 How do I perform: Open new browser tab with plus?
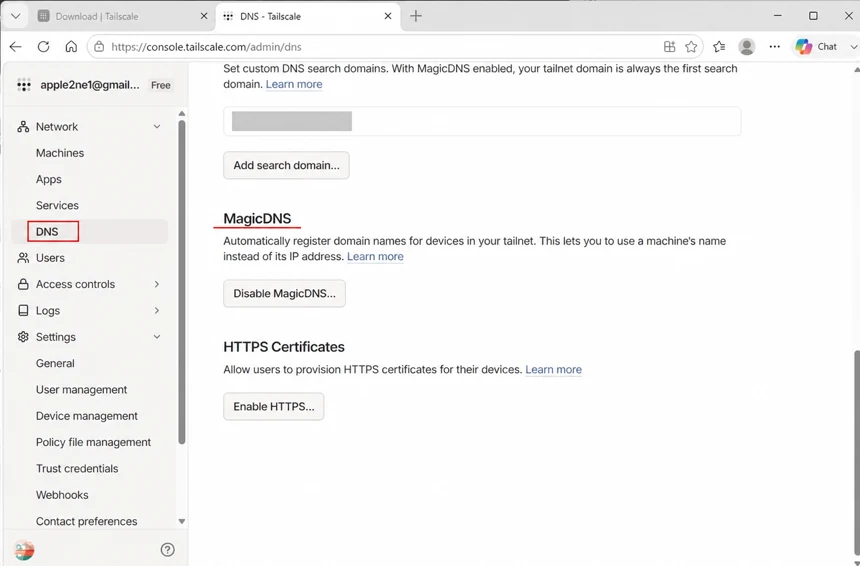(x=416, y=16)
